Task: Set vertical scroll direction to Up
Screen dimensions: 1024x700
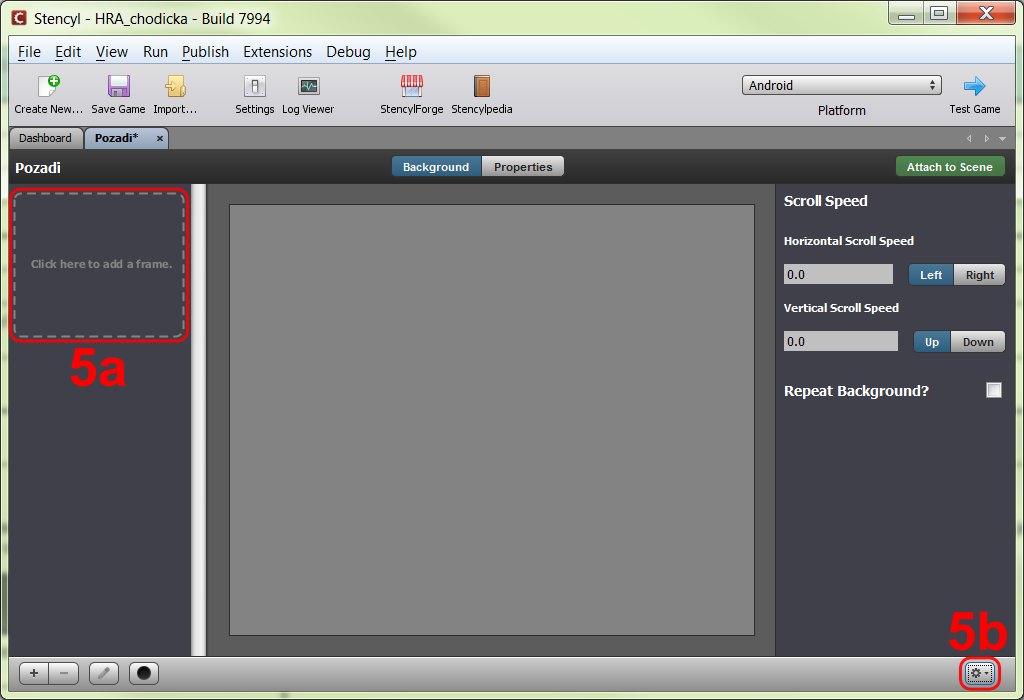Action: pyautogui.click(x=932, y=342)
